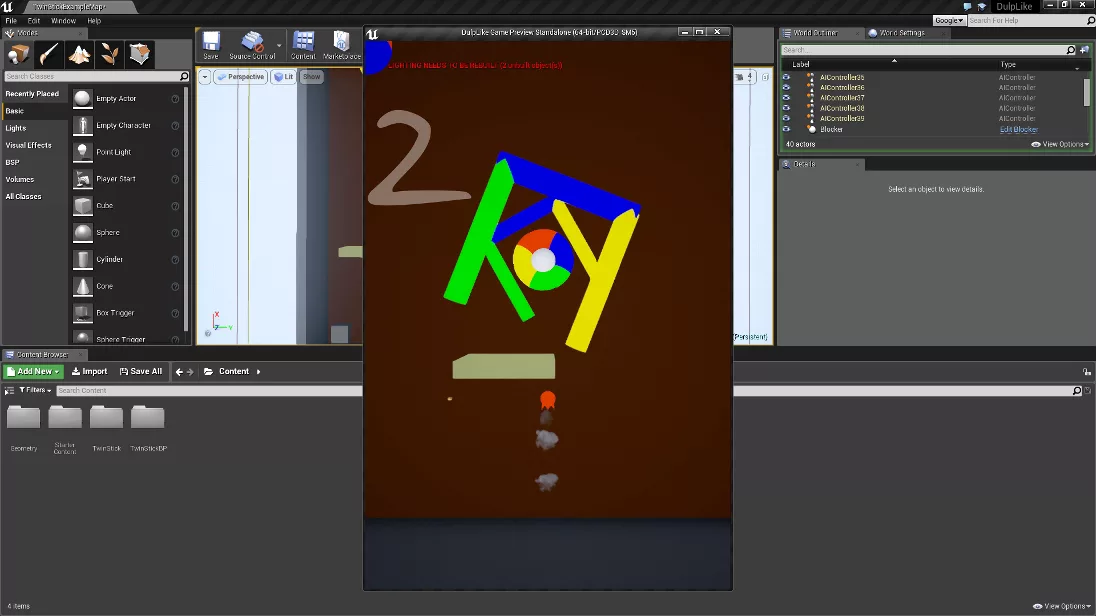The height and width of the screenshot is (616, 1096).
Task: Open the Google search provider dropdown
Action: (949, 20)
